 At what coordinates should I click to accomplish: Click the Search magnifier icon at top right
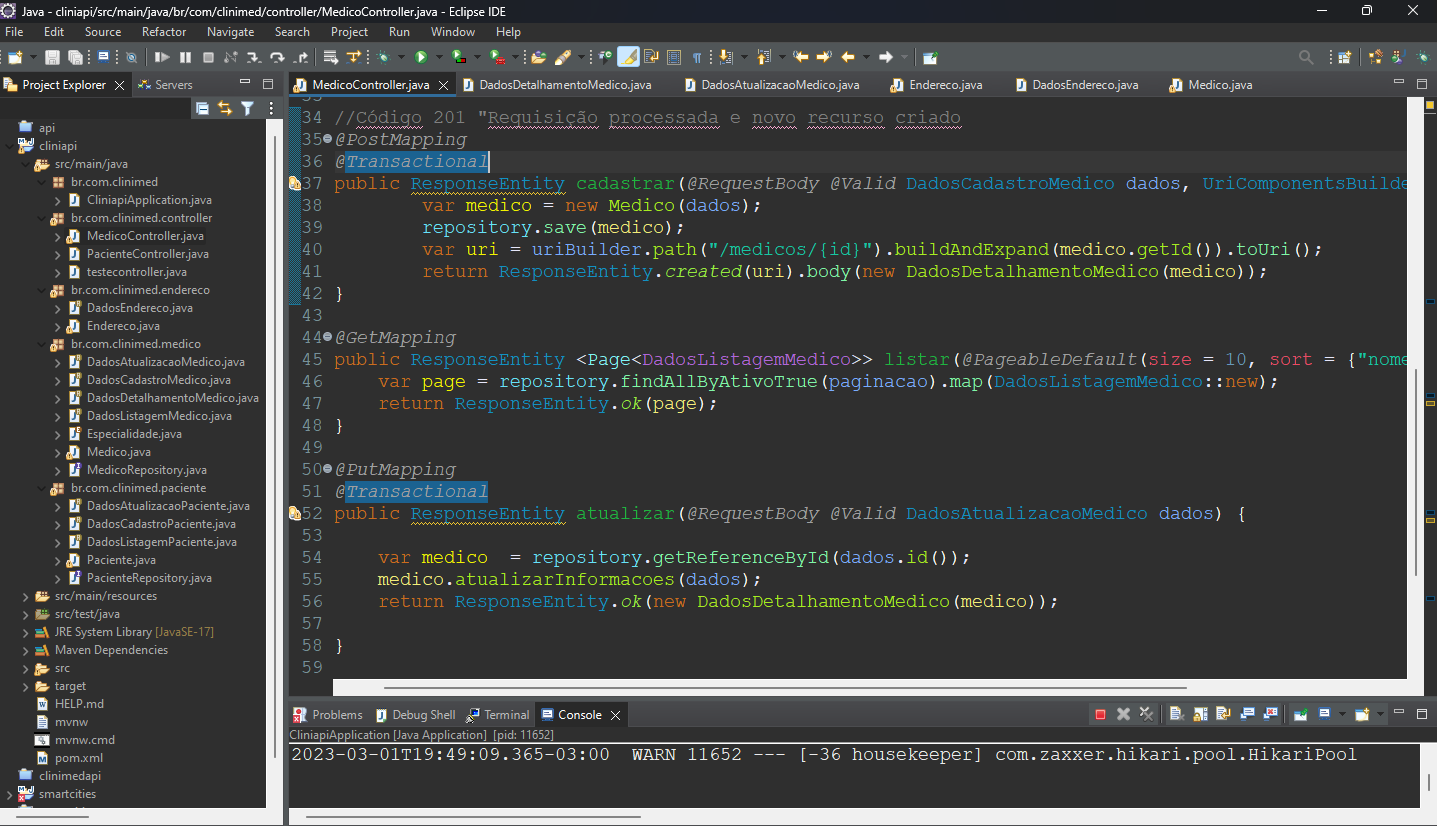pos(1306,57)
